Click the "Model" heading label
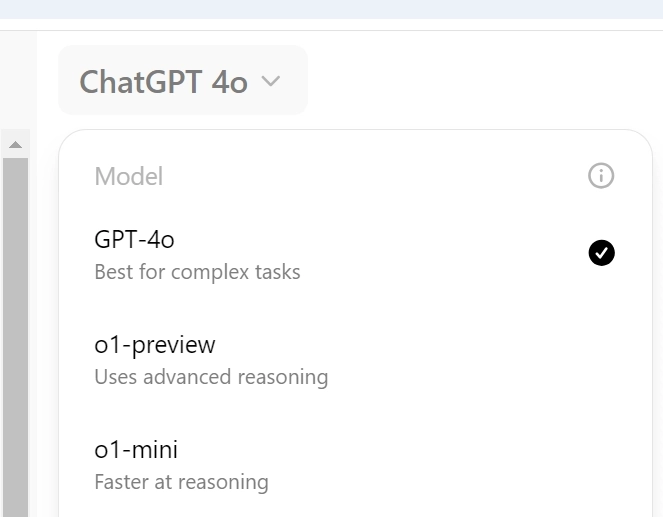 [128, 177]
